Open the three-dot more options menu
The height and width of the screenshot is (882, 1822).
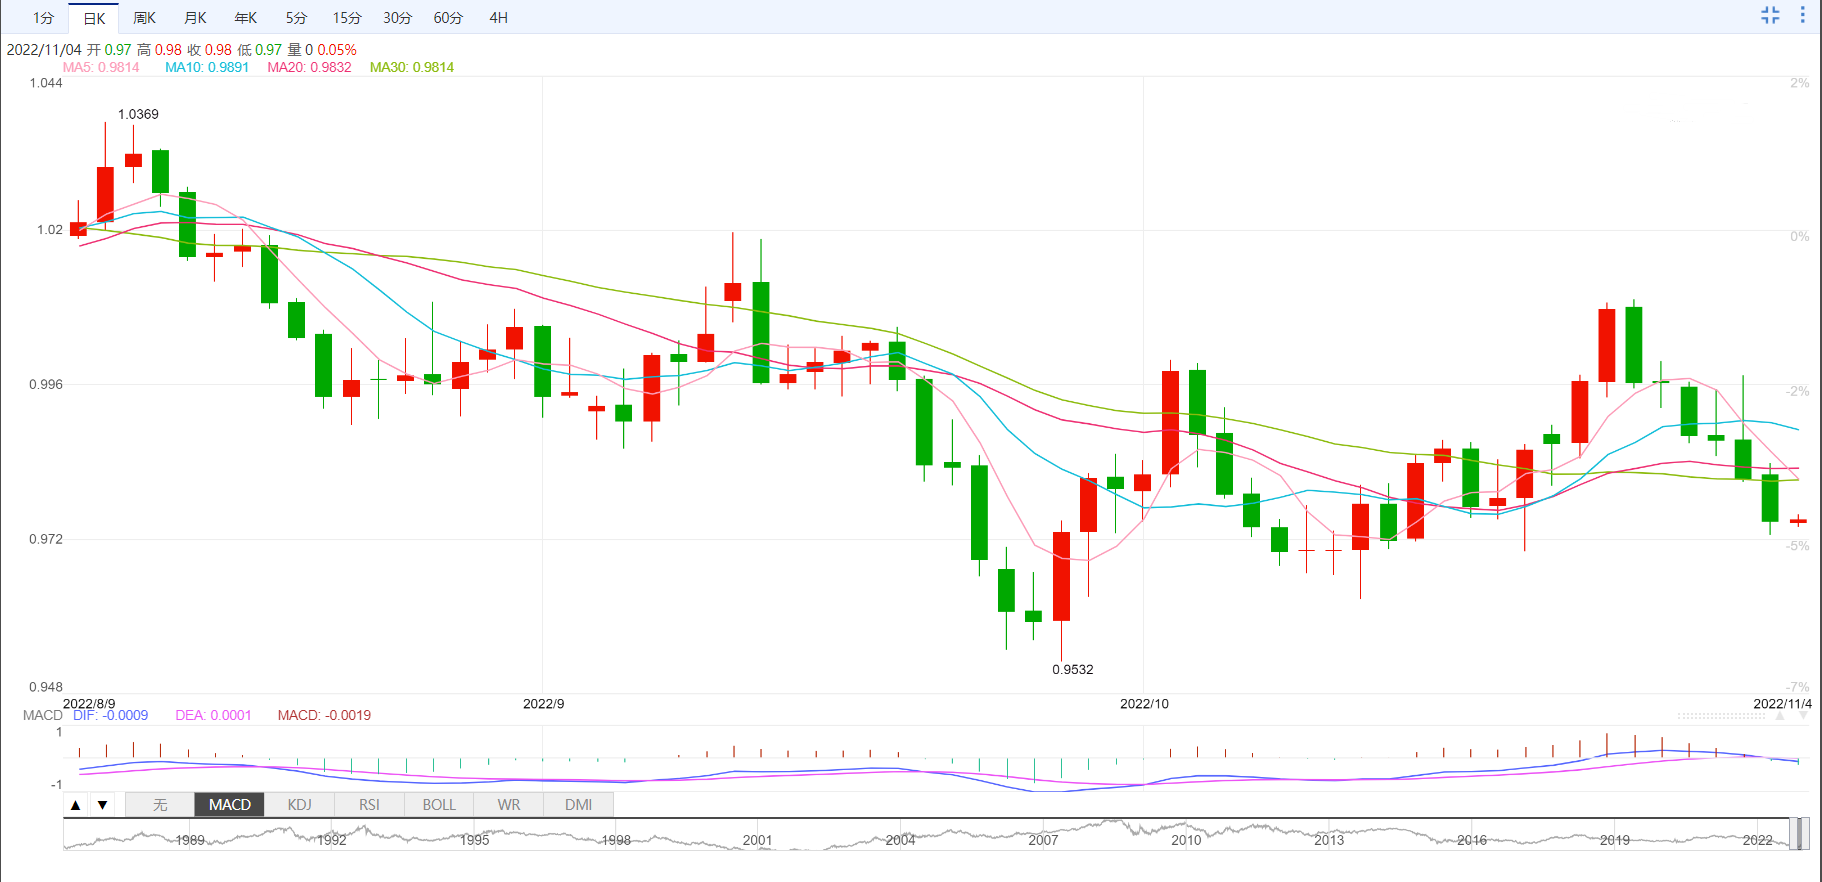pyautogui.click(x=1803, y=15)
